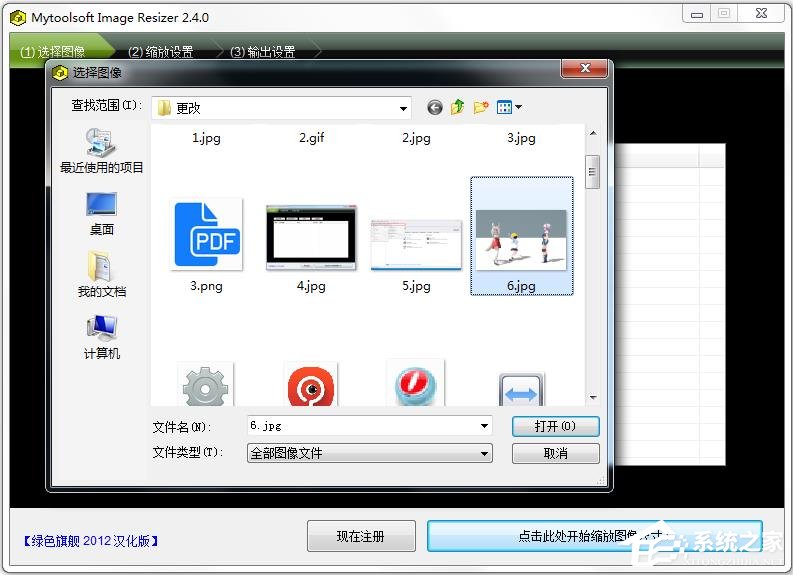This screenshot has width=793, height=575.
Task: Go up one folder level
Action: (x=457, y=107)
